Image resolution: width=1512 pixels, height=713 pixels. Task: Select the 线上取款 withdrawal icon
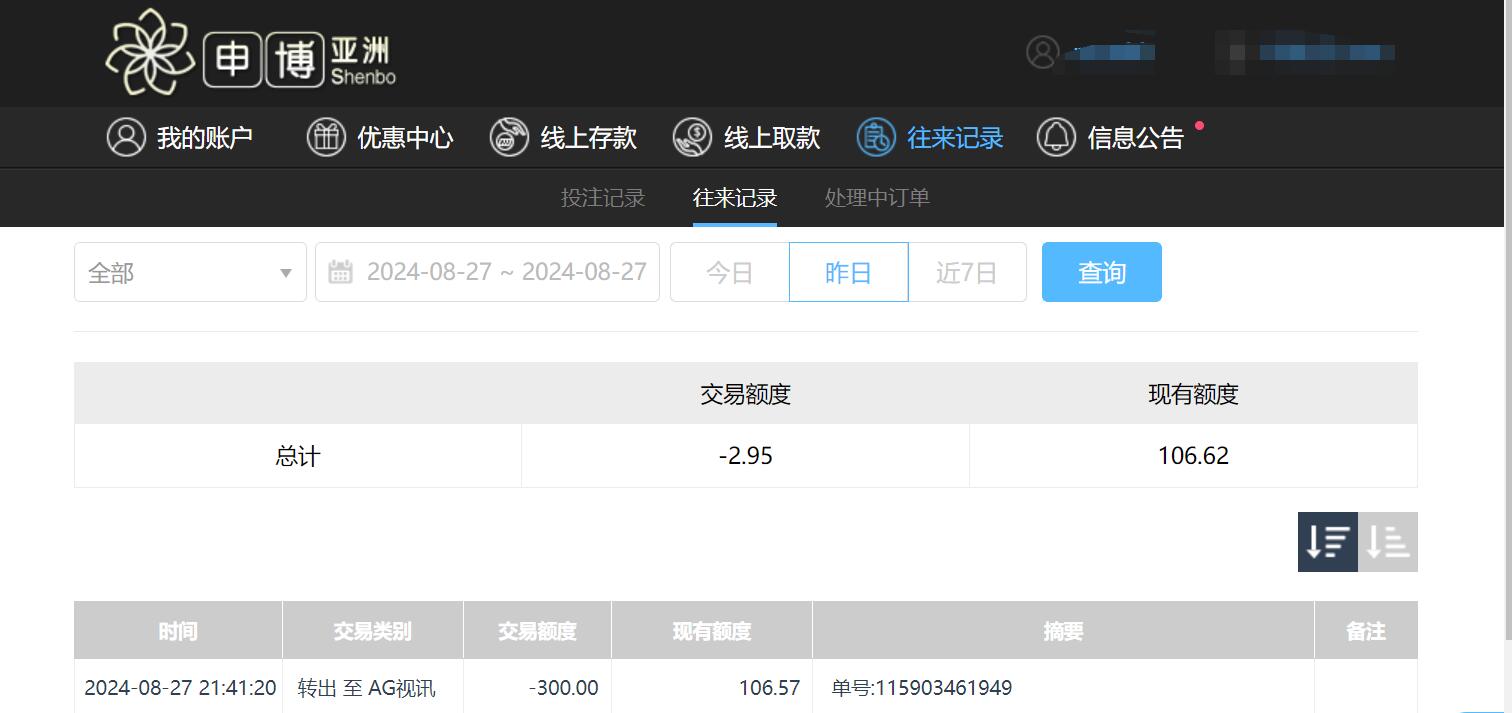[x=691, y=137]
